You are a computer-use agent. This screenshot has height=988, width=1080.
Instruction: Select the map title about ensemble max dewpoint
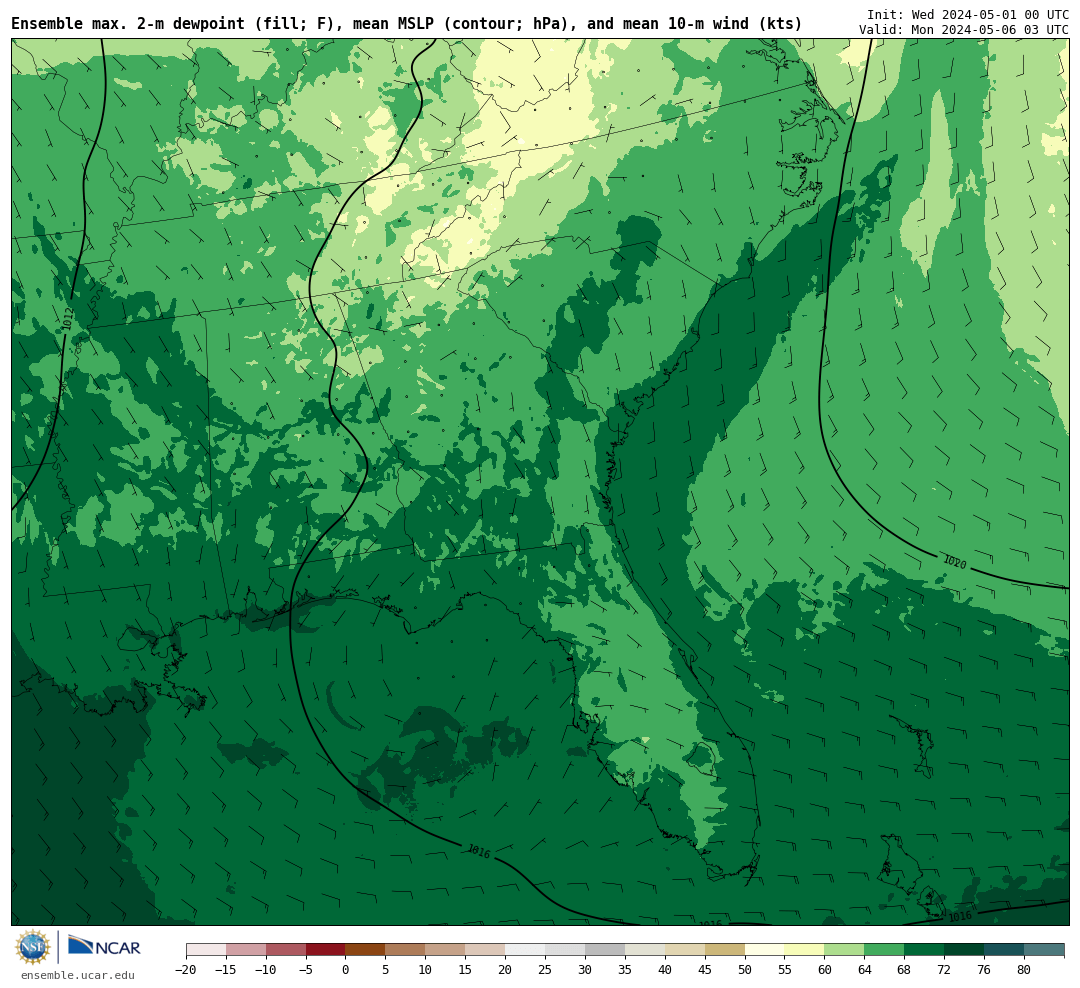click(x=406, y=23)
